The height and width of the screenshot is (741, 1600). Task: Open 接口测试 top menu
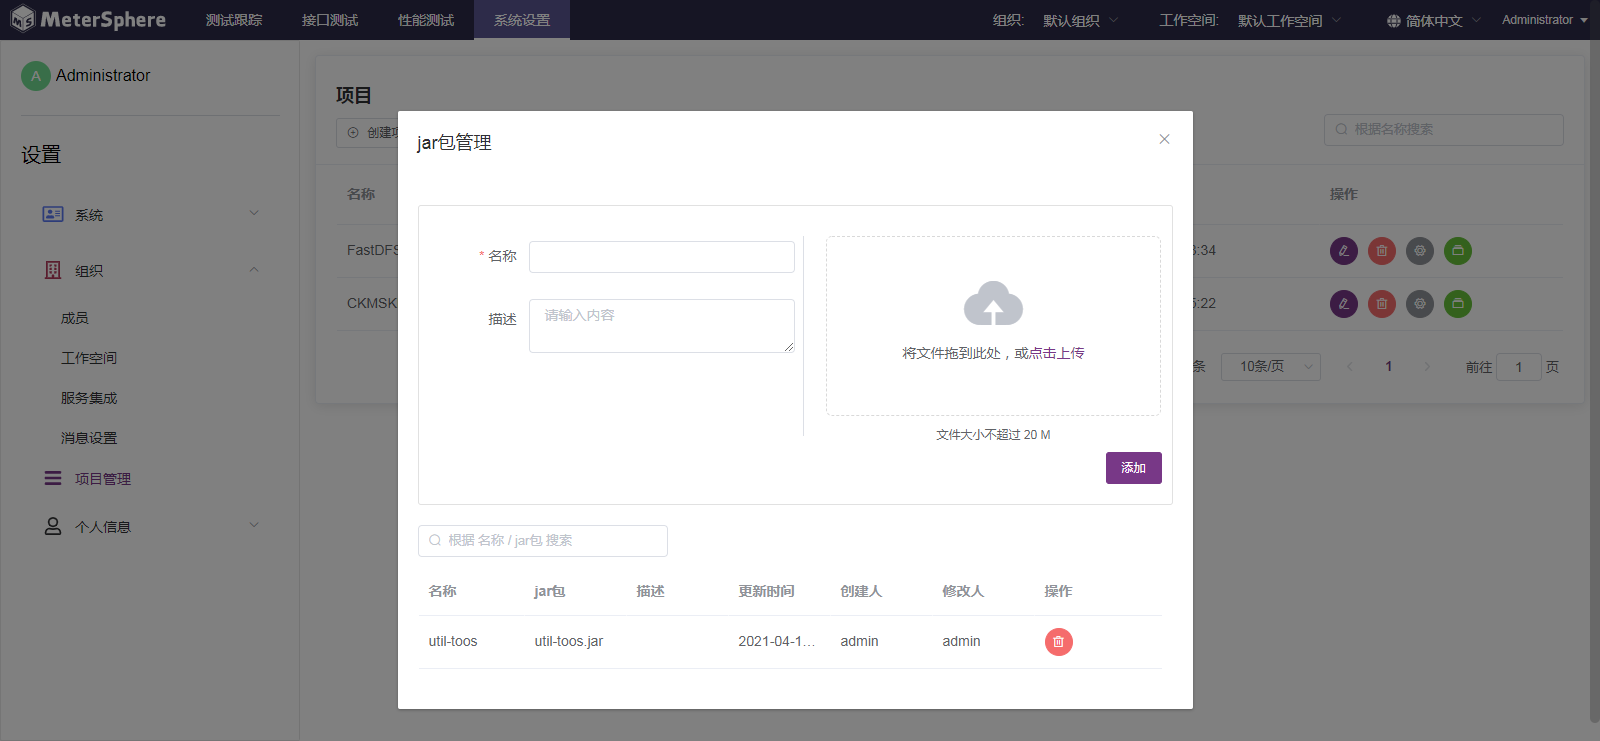tap(330, 20)
